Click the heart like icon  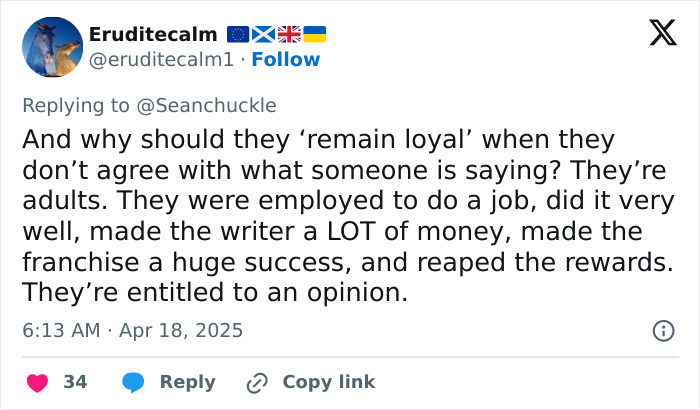[x=38, y=382]
